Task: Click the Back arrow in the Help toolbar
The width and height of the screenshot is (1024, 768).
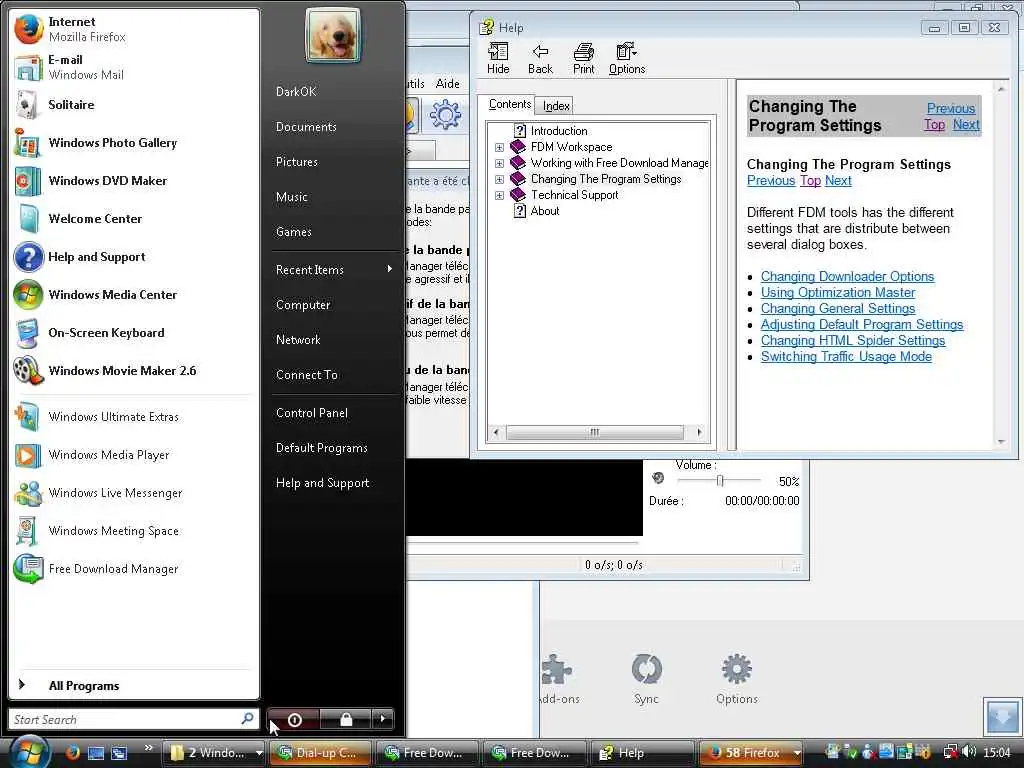Action: [540, 58]
